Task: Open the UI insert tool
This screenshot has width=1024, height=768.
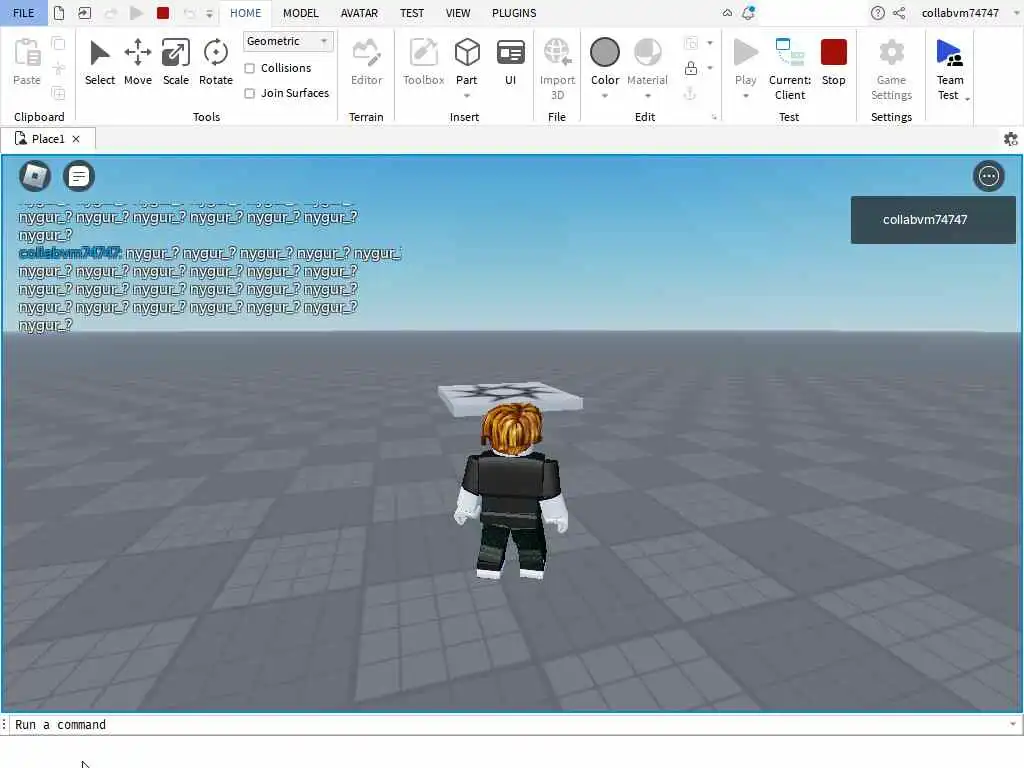Action: pos(510,62)
